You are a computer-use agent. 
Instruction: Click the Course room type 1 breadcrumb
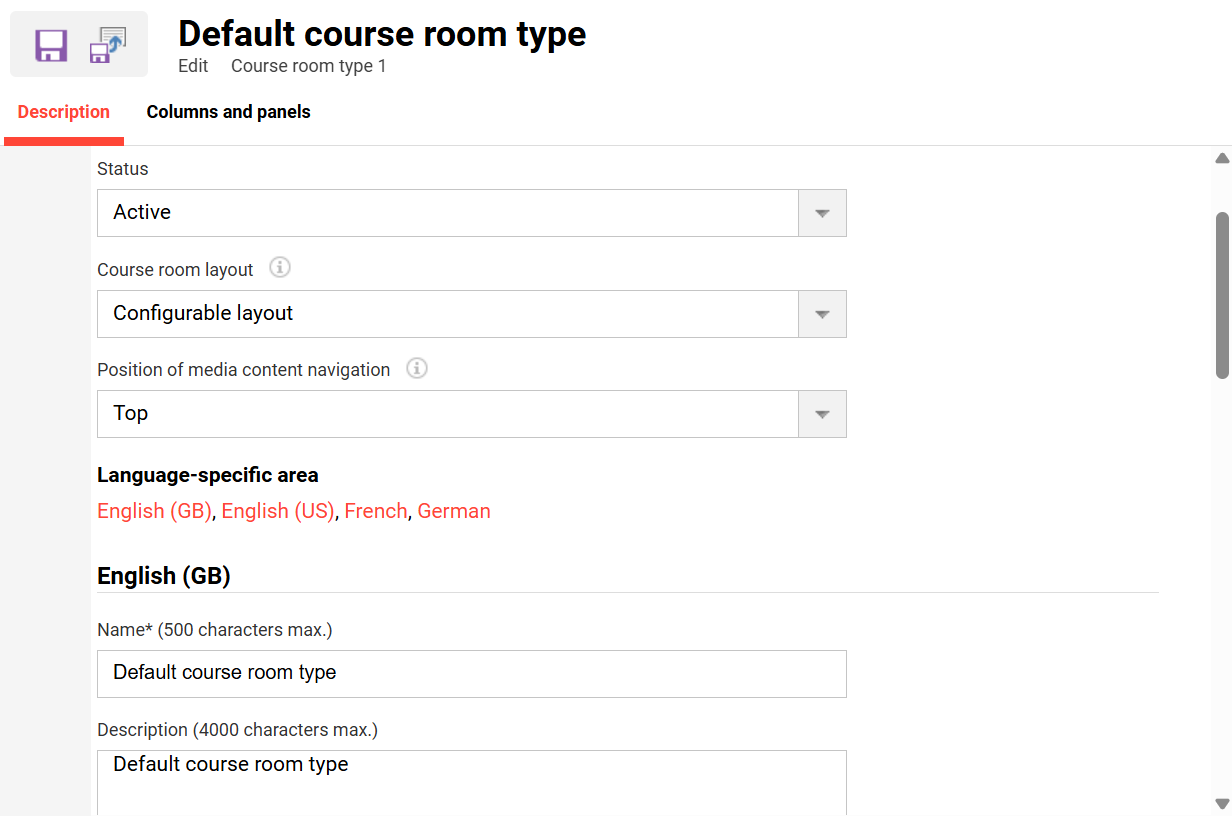tap(308, 65)
